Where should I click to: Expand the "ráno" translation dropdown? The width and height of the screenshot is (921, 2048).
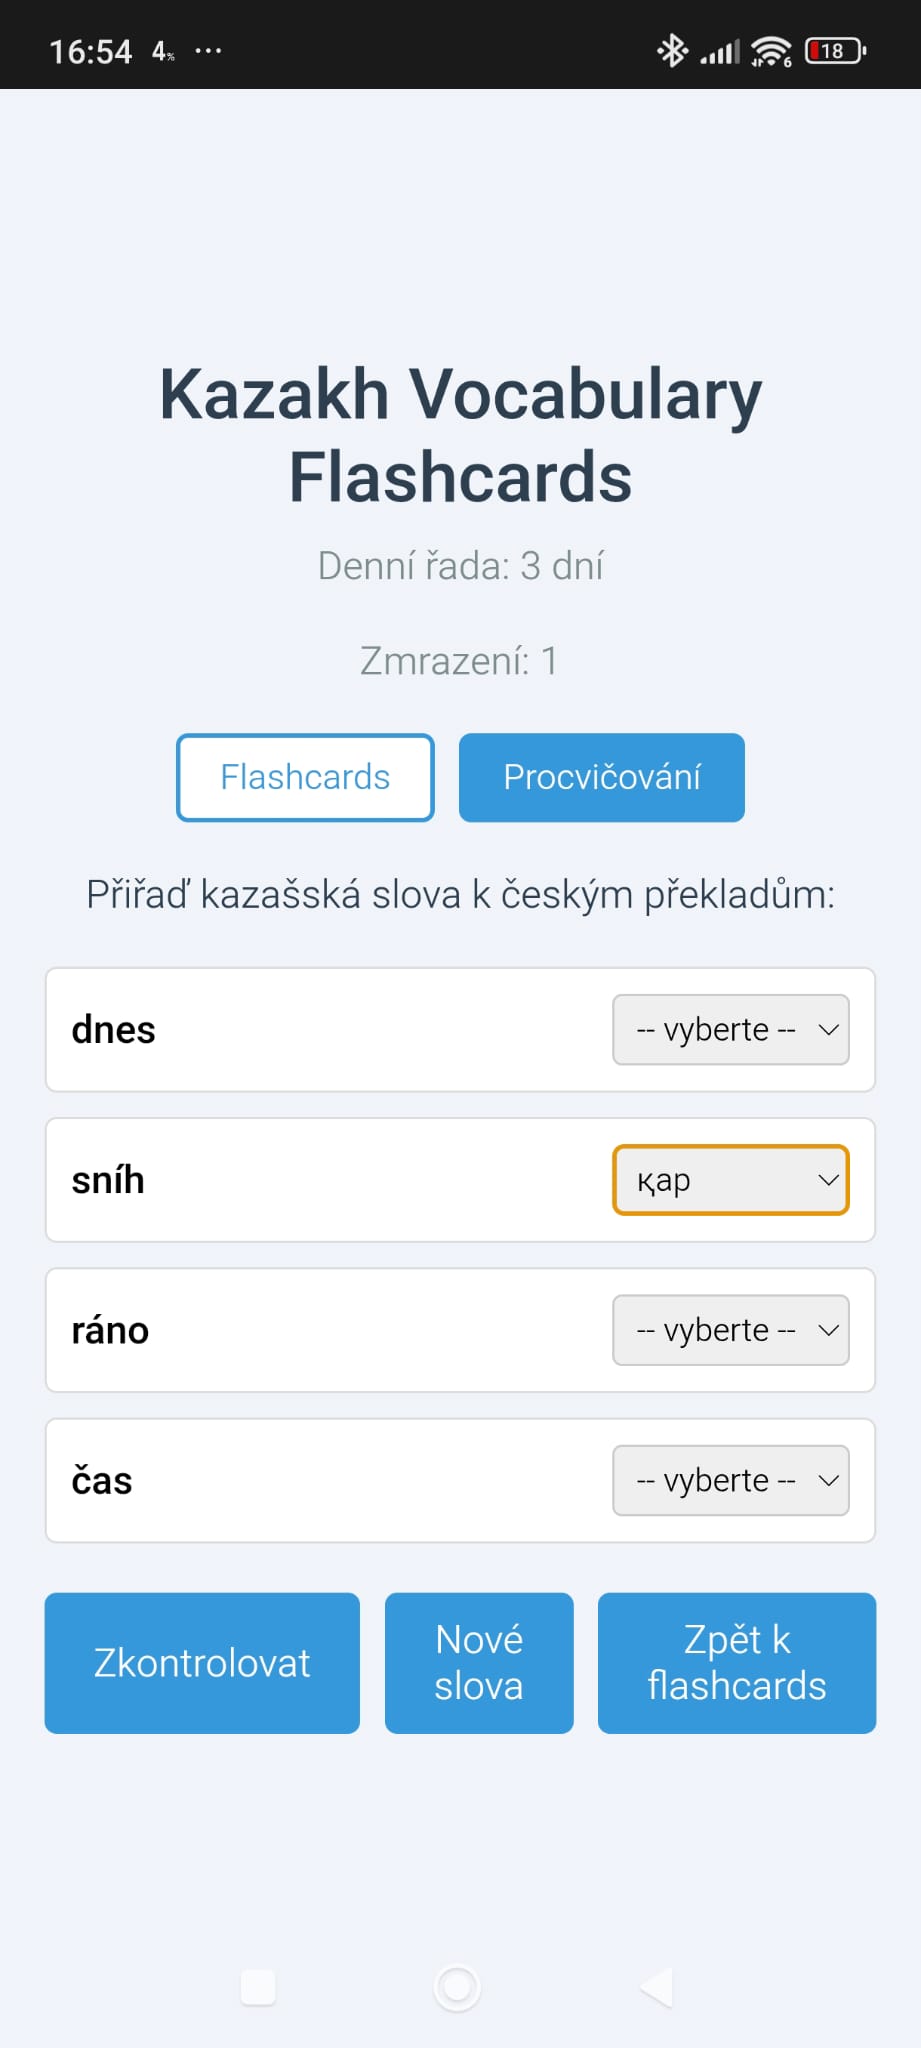point(730,1330)
